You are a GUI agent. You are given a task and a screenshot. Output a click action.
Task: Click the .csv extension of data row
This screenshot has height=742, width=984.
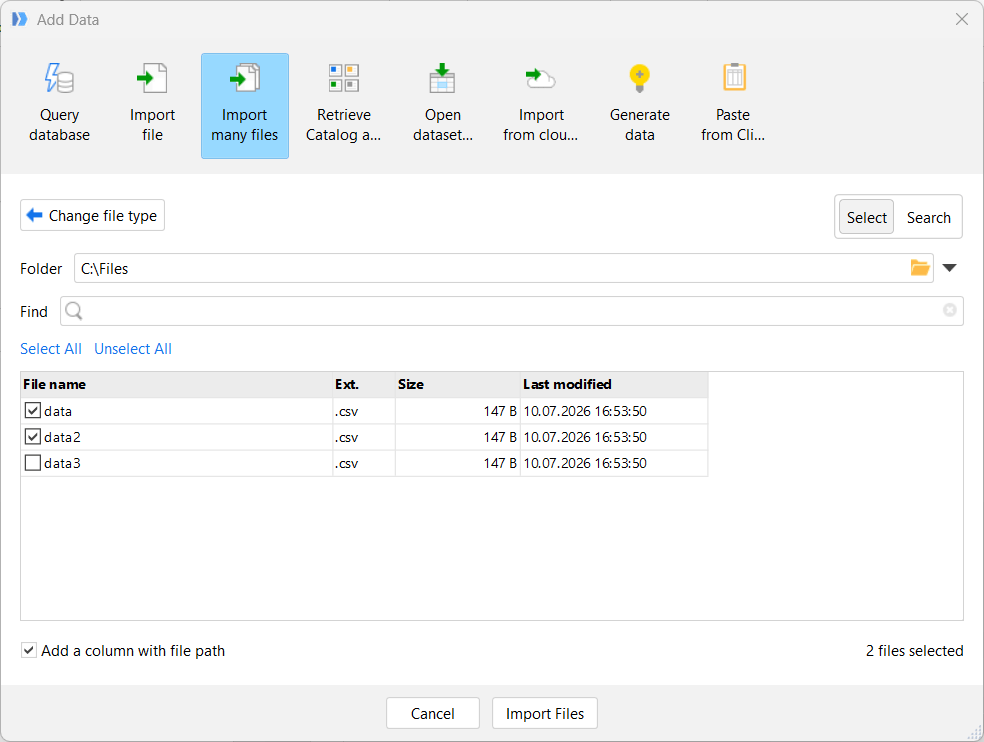[346, 412]
